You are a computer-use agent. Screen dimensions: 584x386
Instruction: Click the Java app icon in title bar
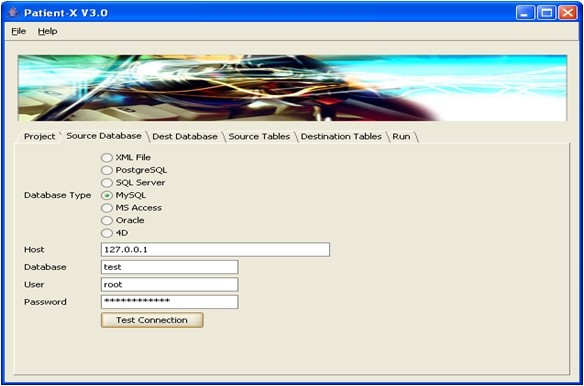point(13,13)
